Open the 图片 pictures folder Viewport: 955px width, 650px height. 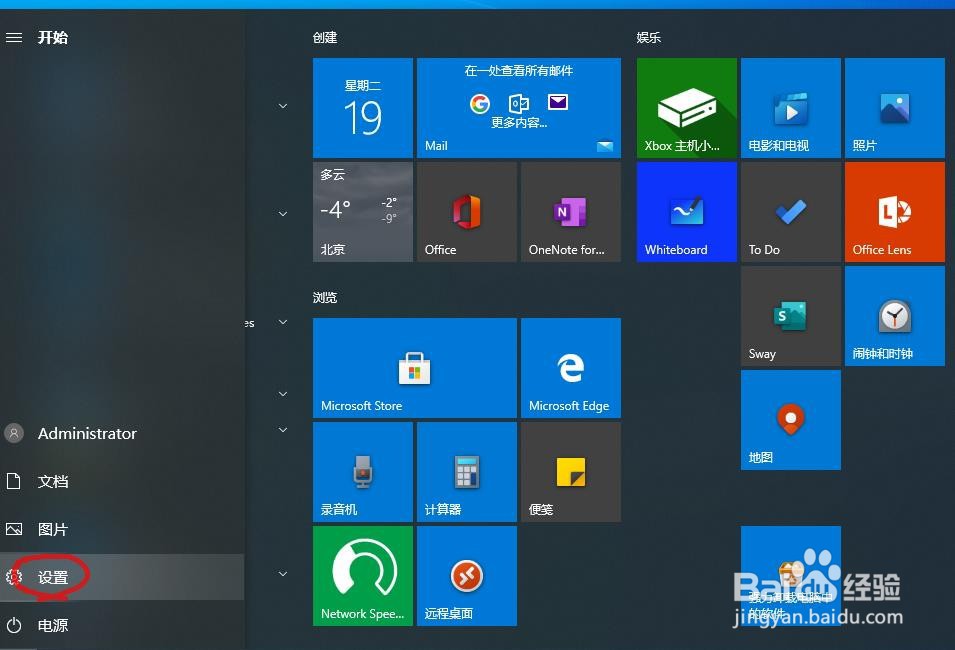122,529
